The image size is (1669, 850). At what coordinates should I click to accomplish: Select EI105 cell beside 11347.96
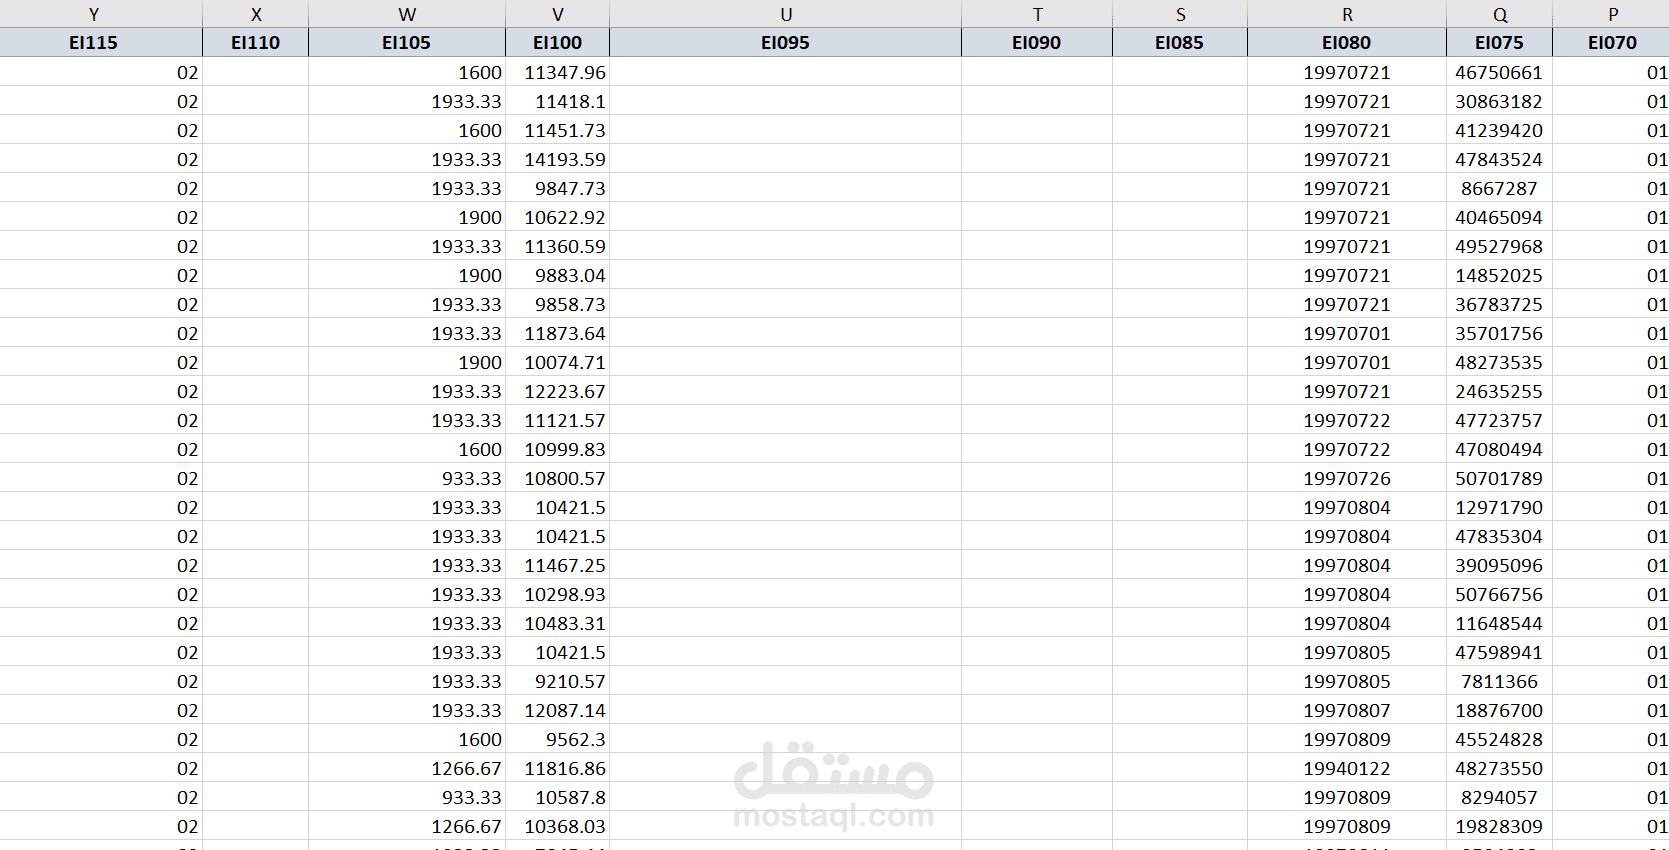(407, 72)
